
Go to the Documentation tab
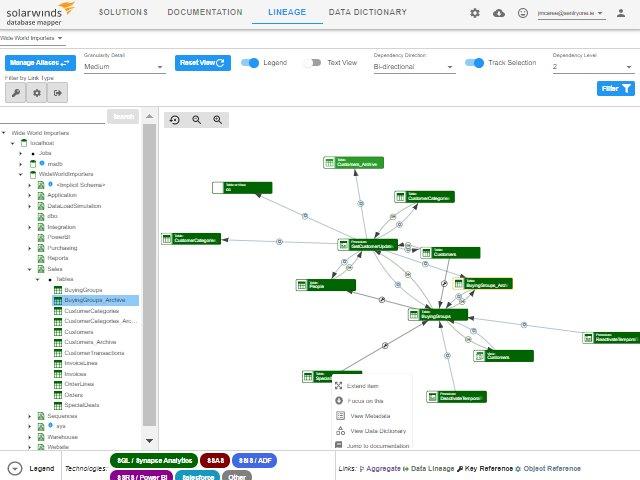point(205,12)
